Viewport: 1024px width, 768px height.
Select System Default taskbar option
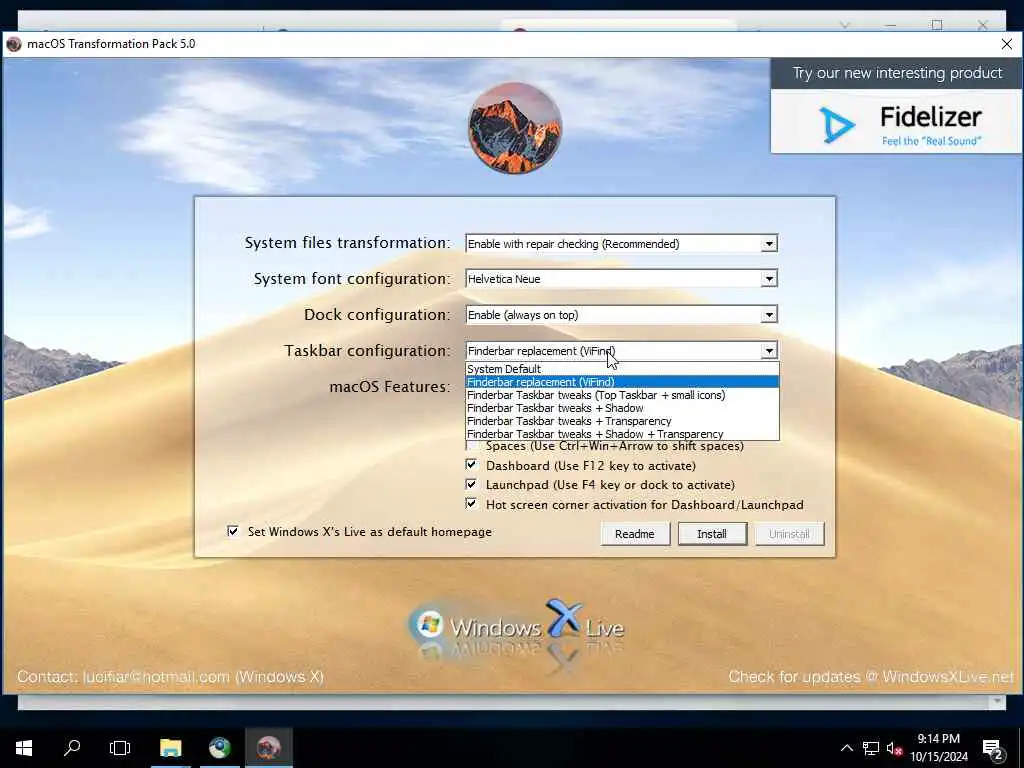click(622, 369)
